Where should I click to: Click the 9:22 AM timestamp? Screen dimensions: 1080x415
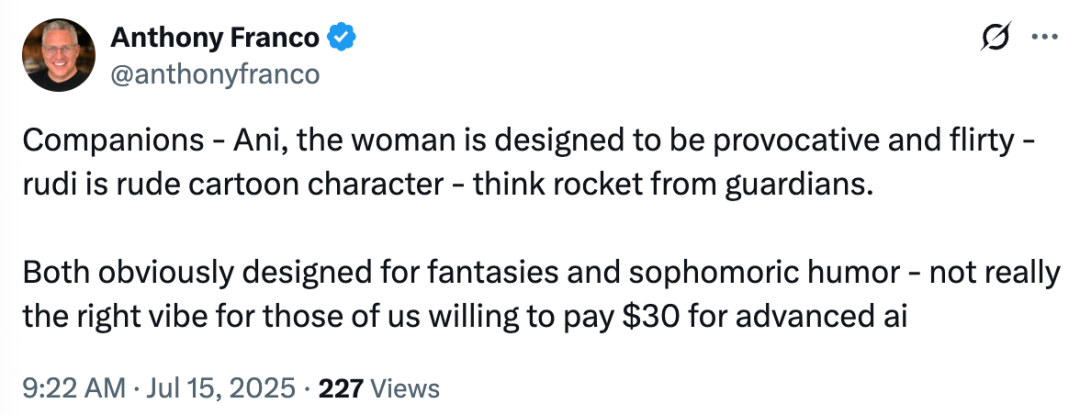(66, 386)
